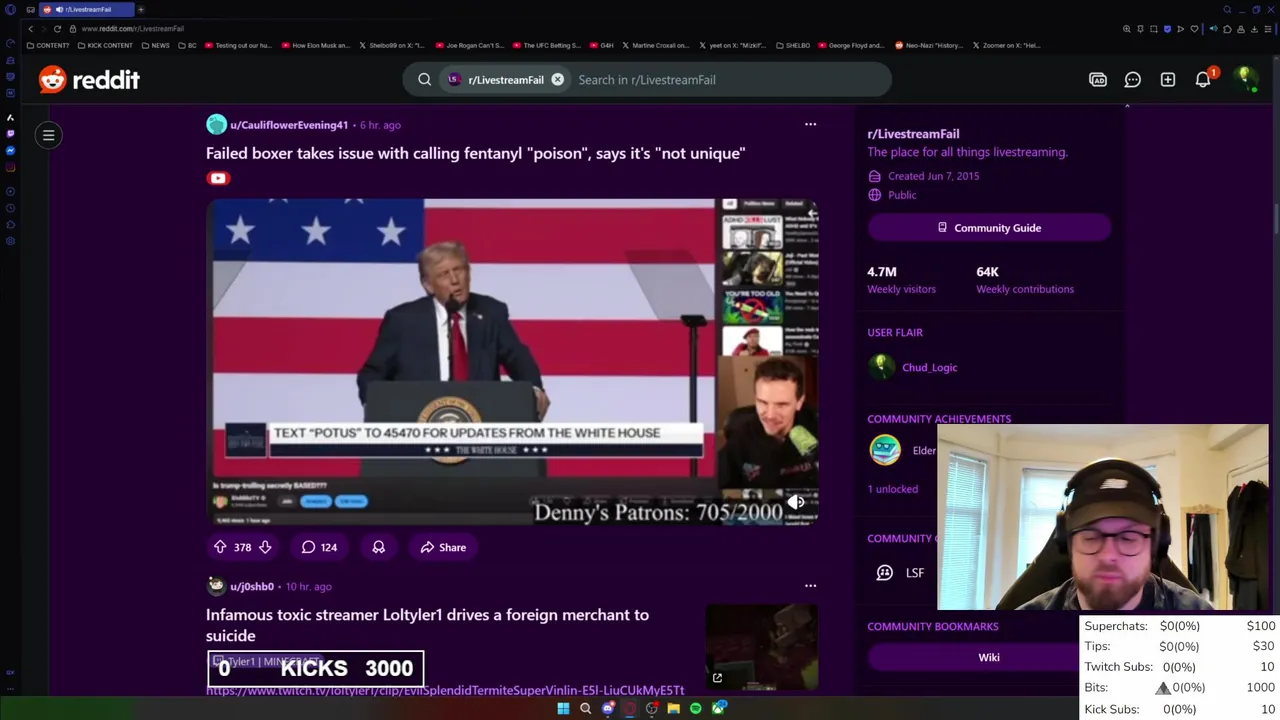Click the address bar URL
Viewport: 1280px width, 720px height.
click(x=132, y=29)
